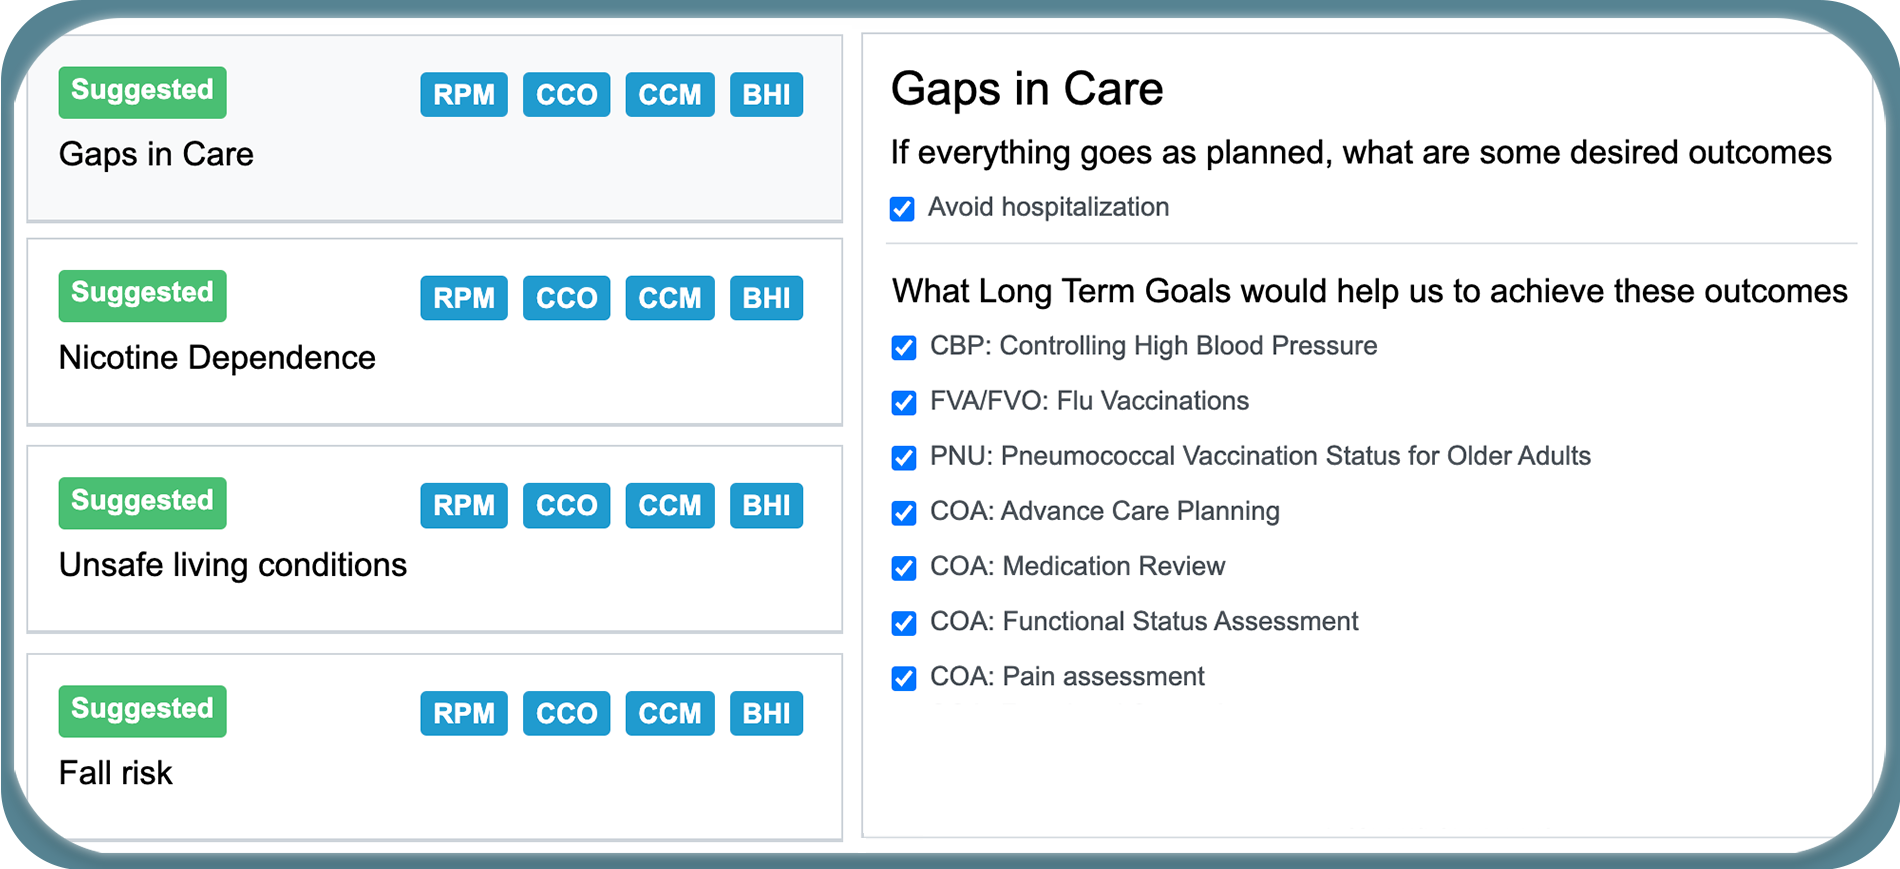The height and width of the screenshot is (869, 1900).
Task: Toggle COA: Functional Status Assessment checkbox
Action: coord(903,622)
